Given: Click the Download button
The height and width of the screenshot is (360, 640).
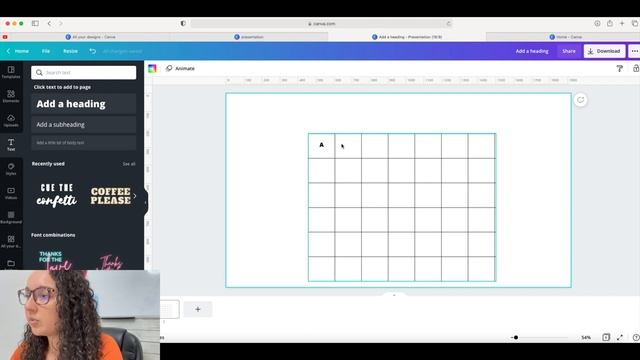Looking at the screenshot, I should (x=604, y=51).
